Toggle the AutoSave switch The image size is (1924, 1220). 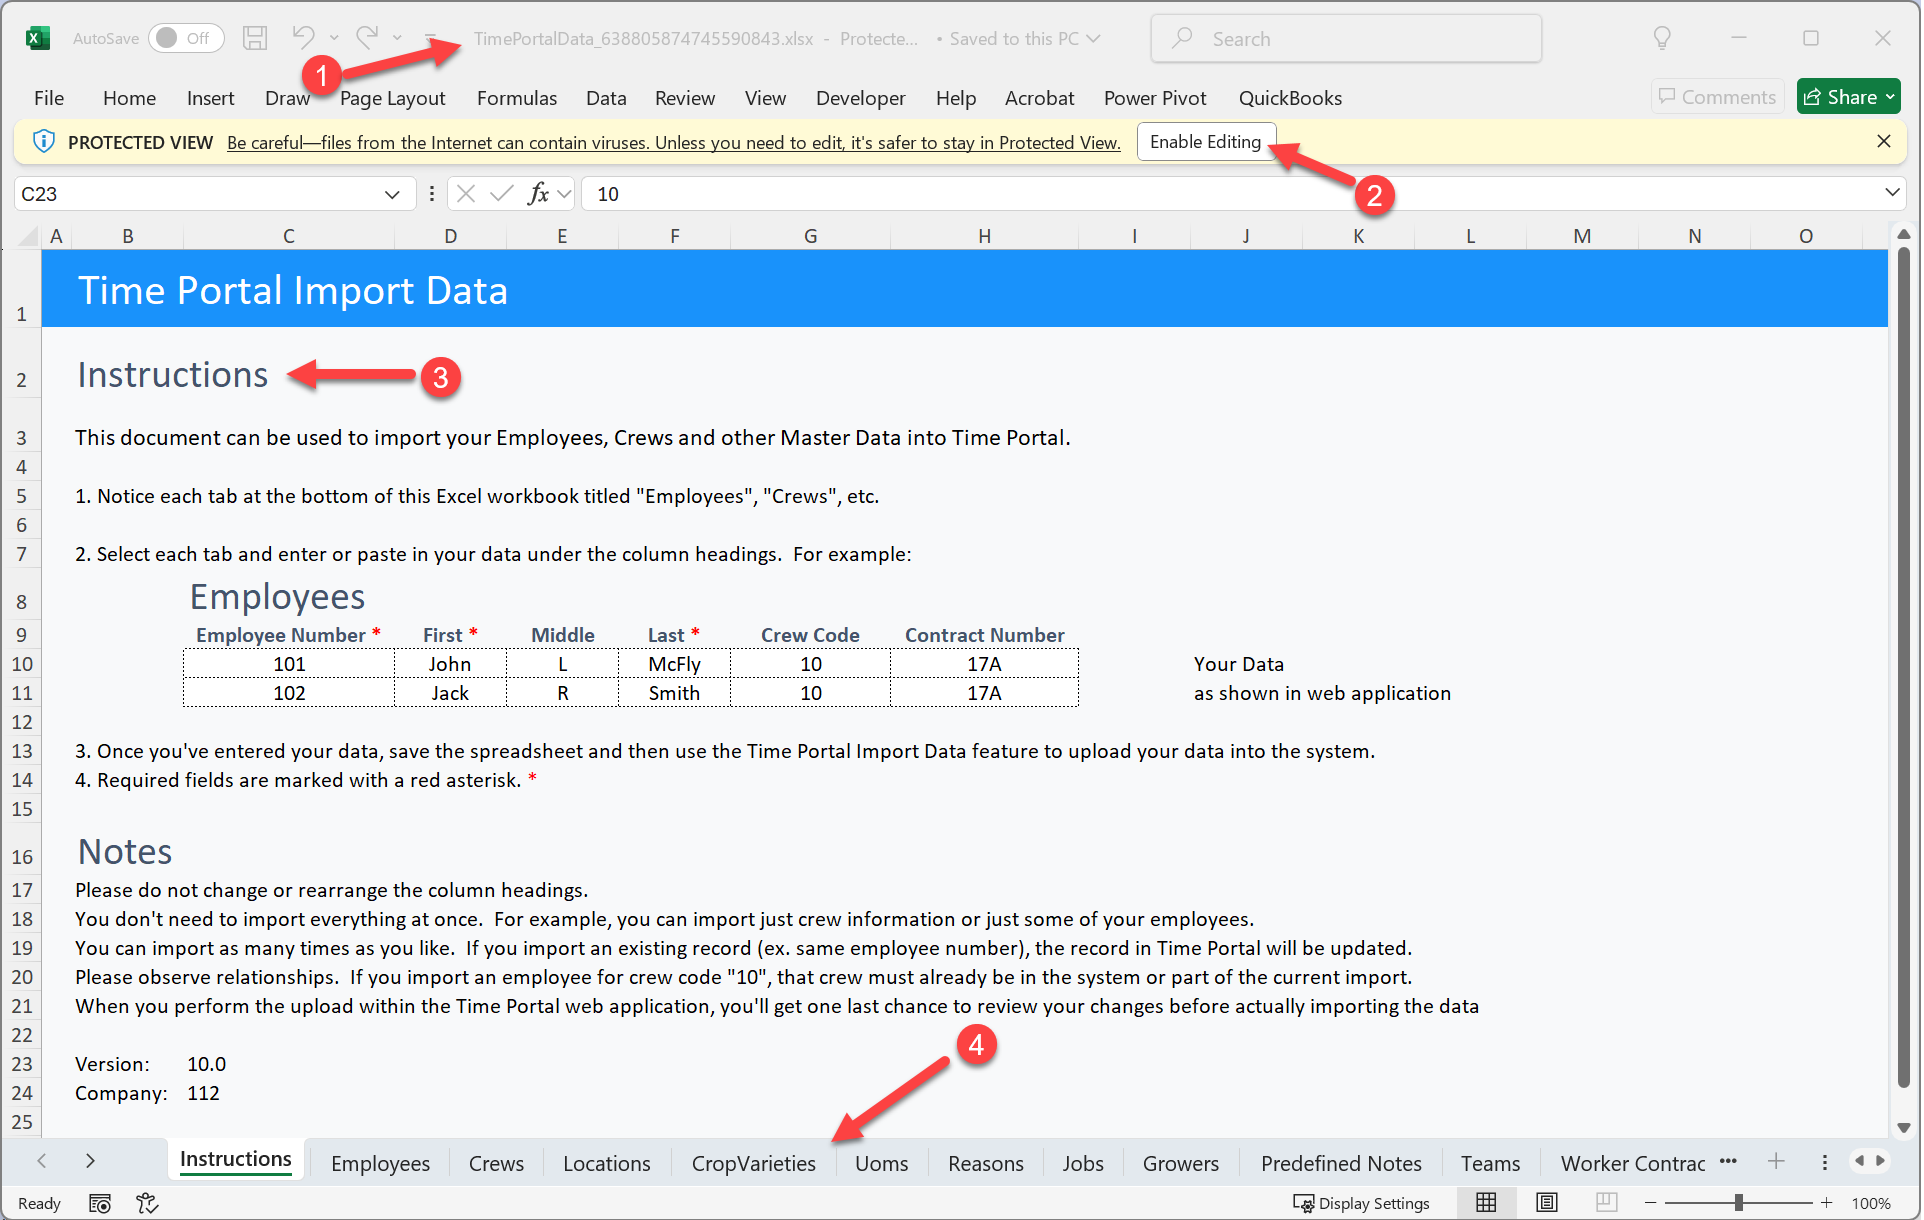tap(186, 38)
